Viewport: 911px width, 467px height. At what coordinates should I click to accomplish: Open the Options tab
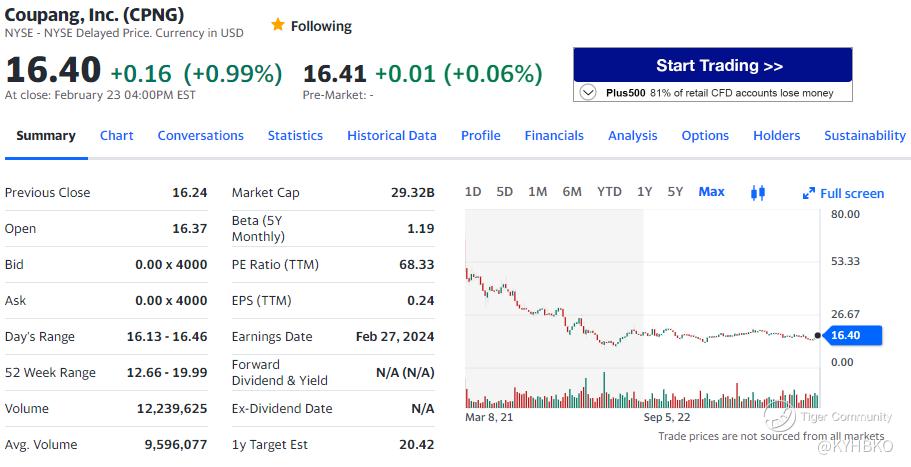(x=705, y=135)
